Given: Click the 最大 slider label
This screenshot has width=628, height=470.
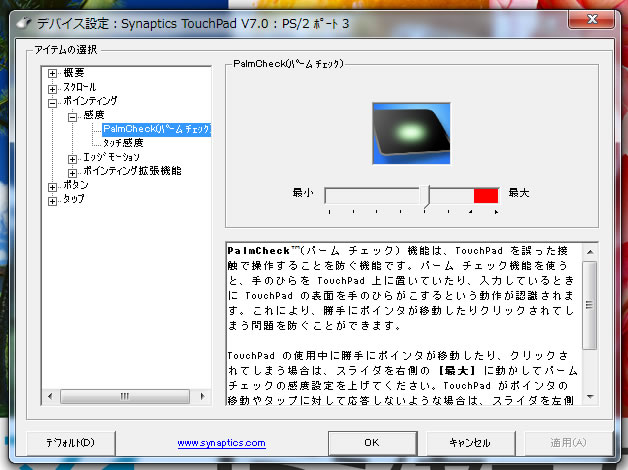Looking at the screenshot, I should (519, 193).
